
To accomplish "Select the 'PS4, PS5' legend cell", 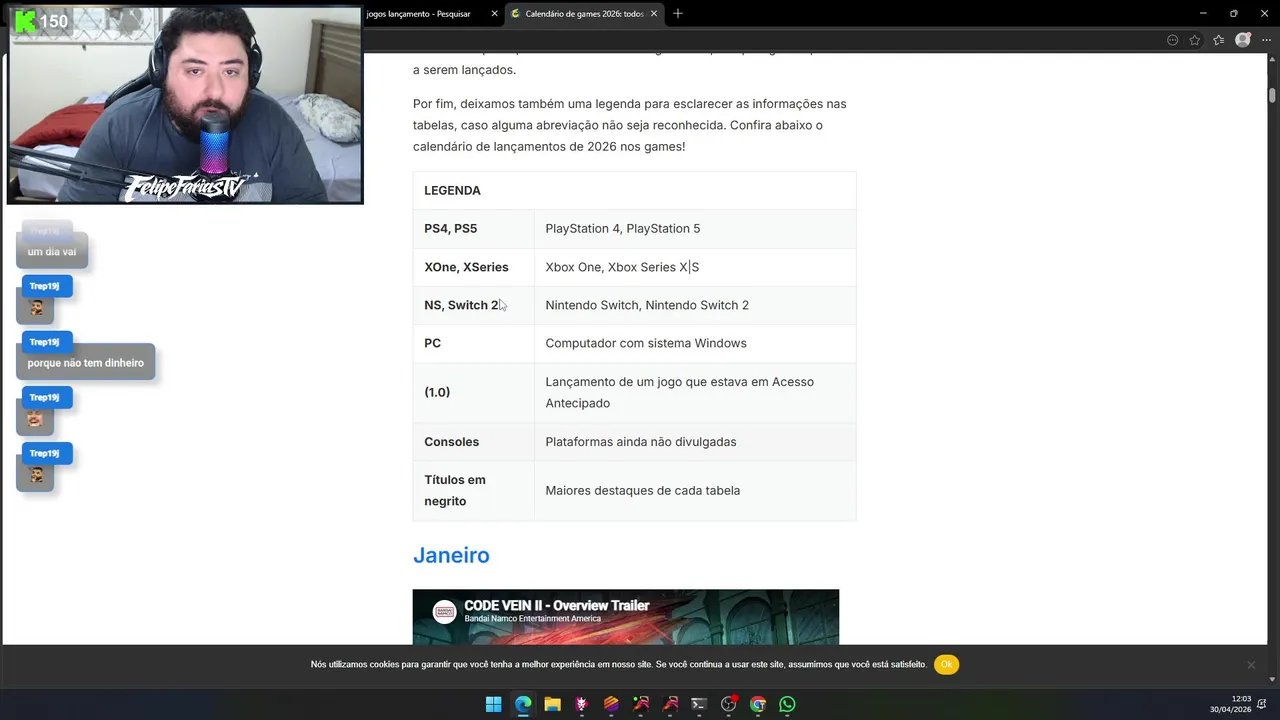I will click(x=473, y=228).
